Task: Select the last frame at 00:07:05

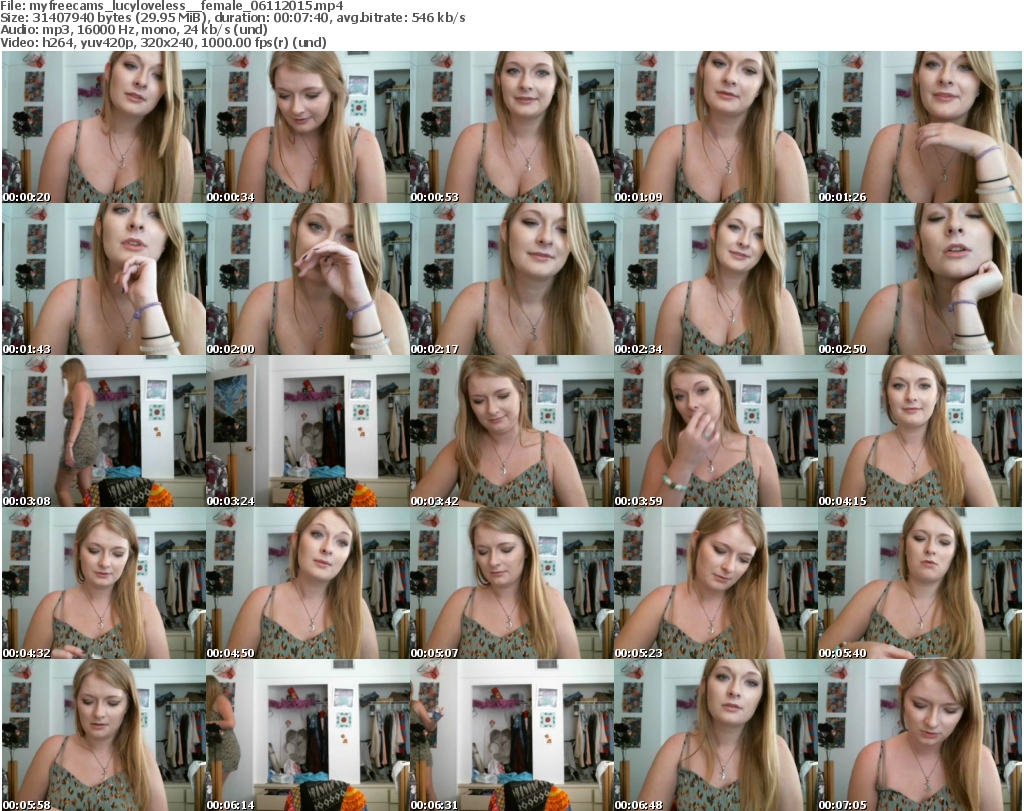Action: [919, 735]
